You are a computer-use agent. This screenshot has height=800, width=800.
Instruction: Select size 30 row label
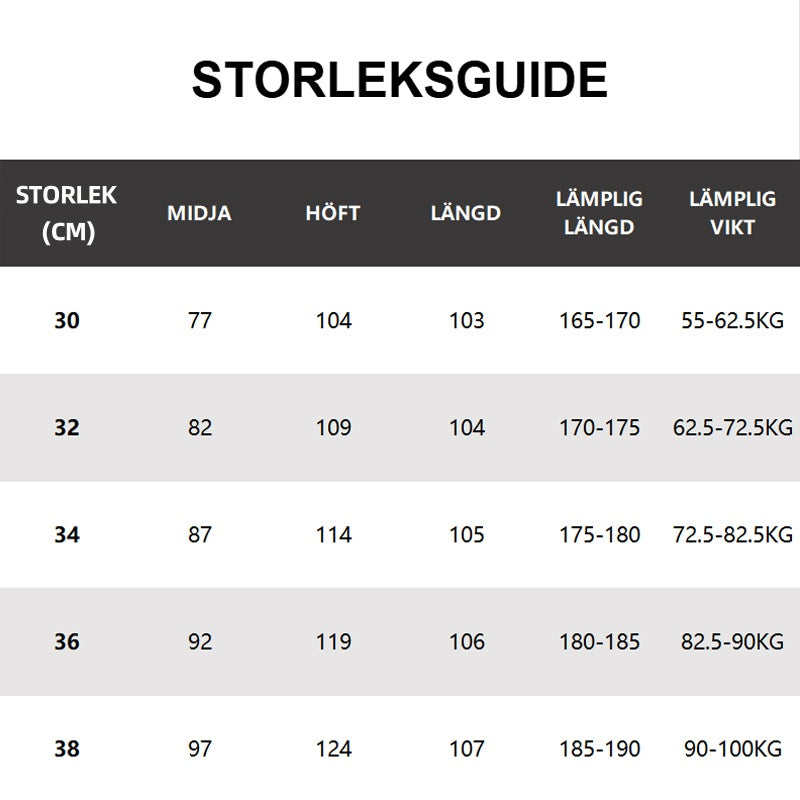click(66, 321)
